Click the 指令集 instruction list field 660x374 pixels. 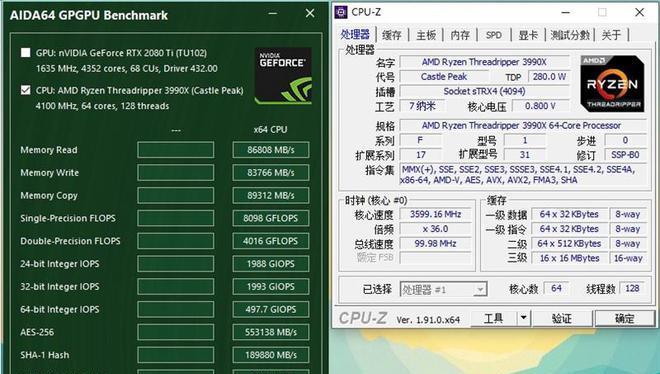coord(523,175)
